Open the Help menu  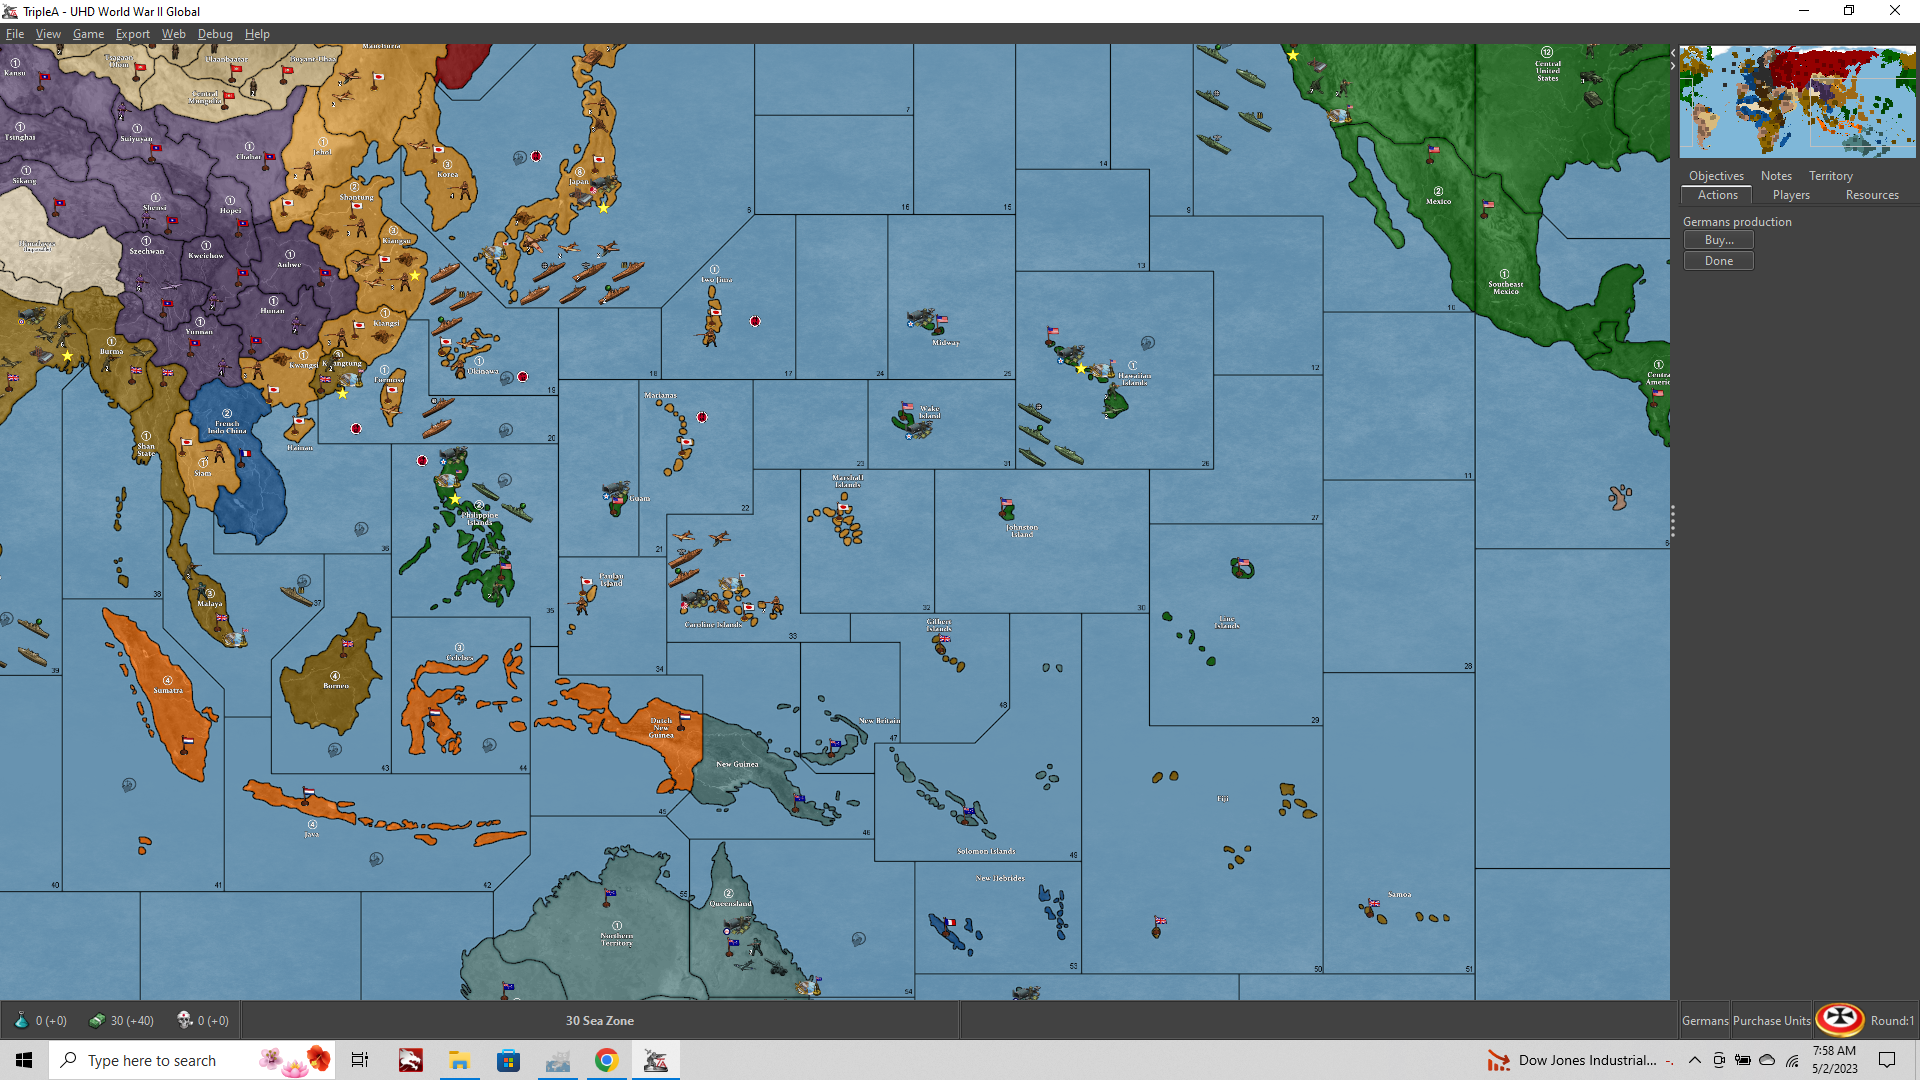click(257, 33)
